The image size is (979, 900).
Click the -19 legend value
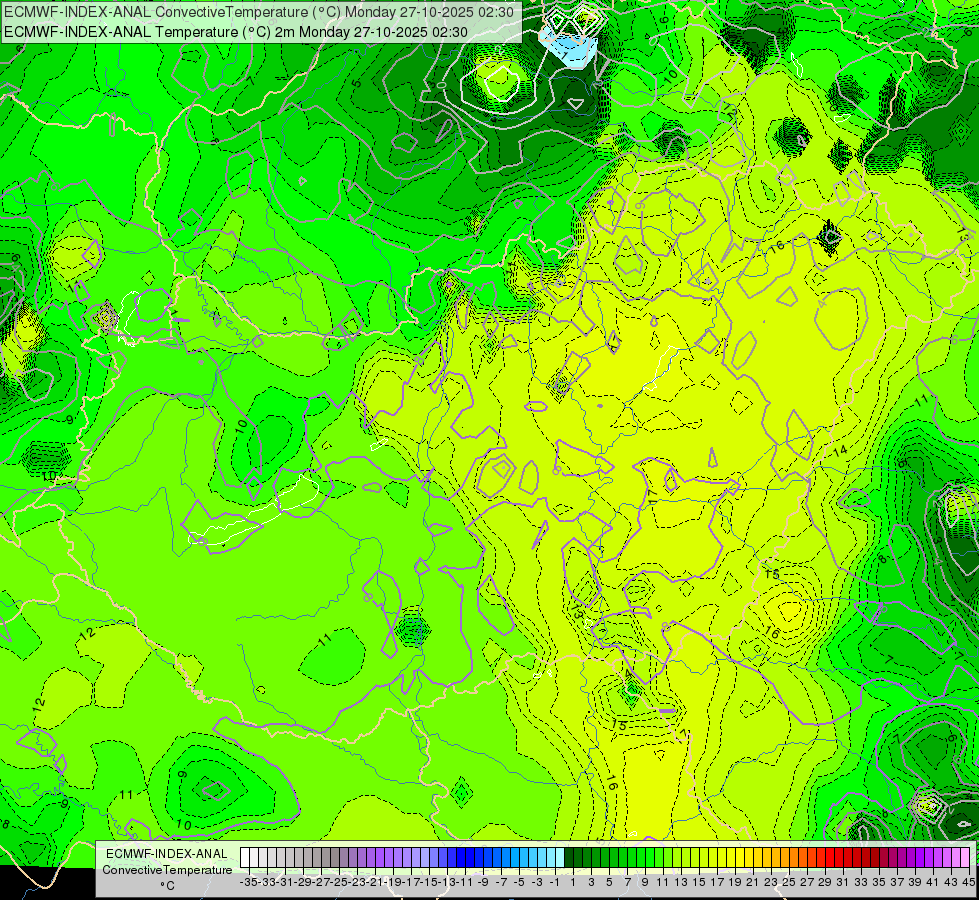coord(393,882)
